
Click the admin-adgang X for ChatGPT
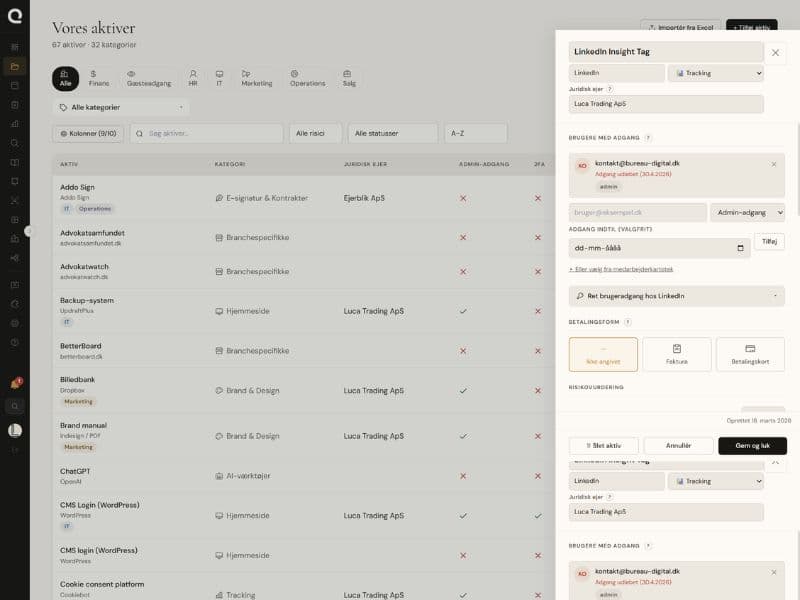pos(463,476)
